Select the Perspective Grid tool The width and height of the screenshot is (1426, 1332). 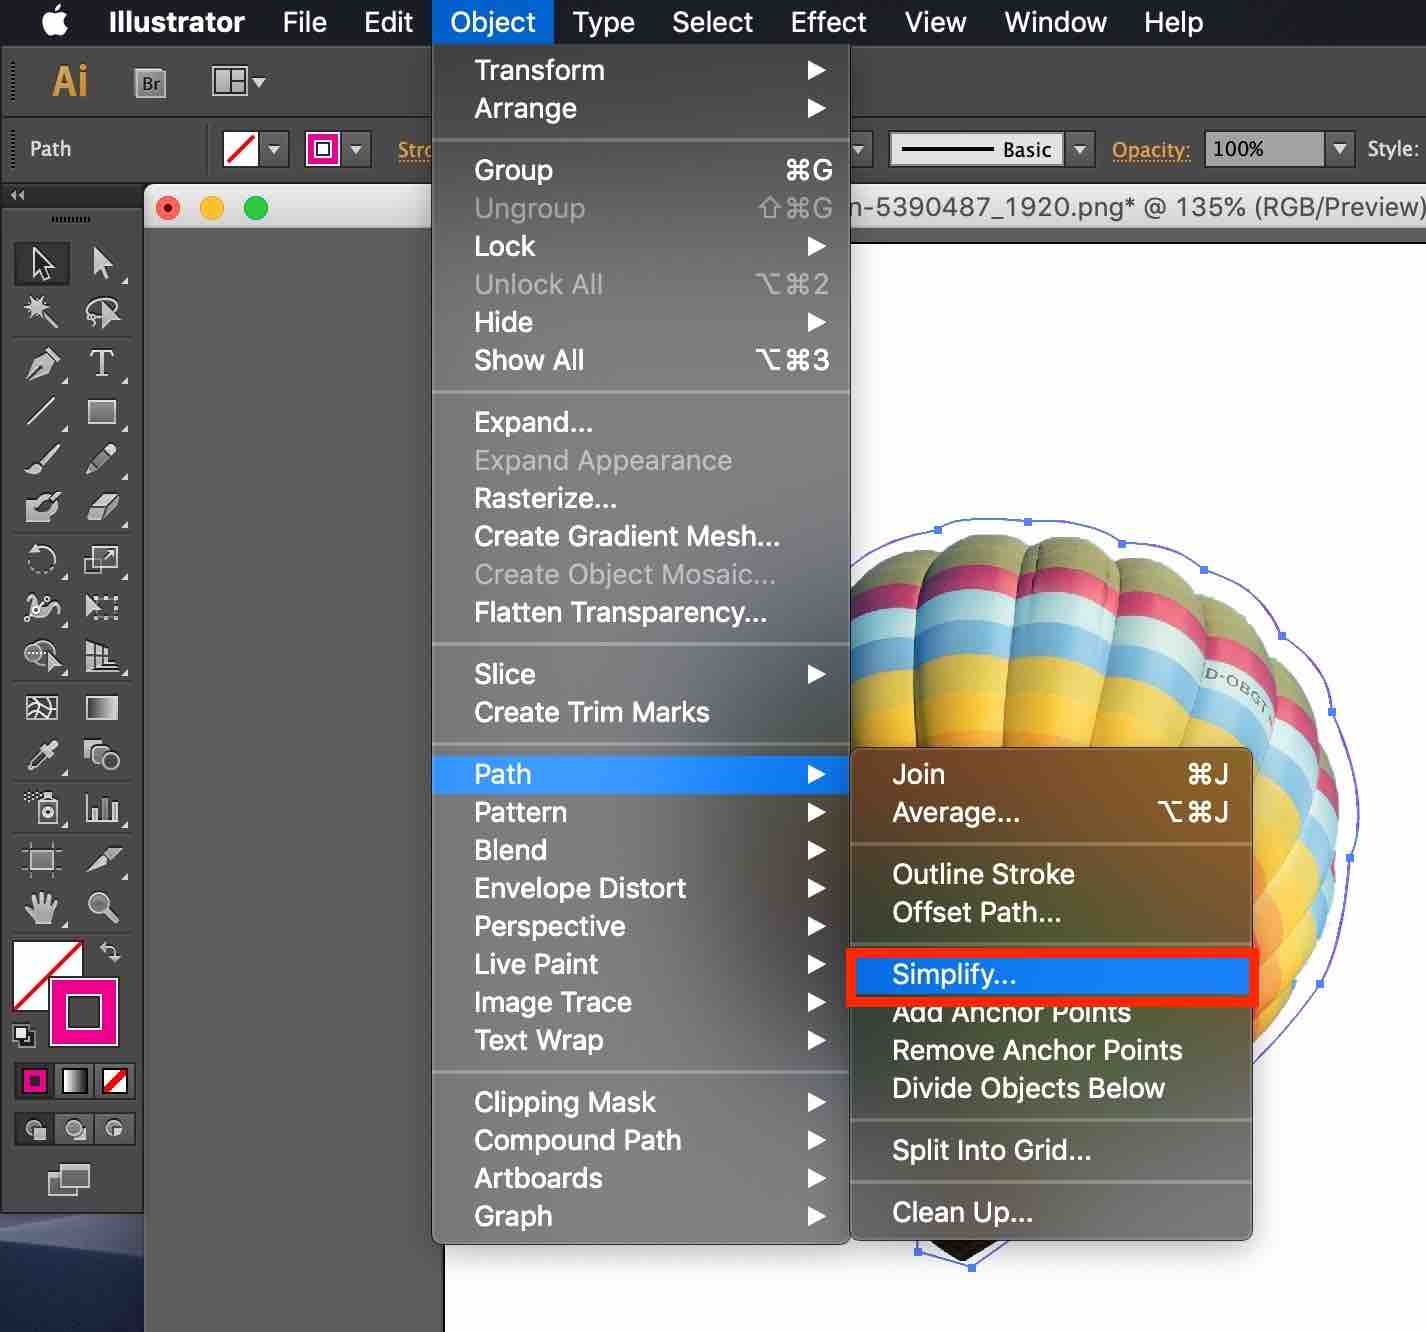click(x=102, y=656)
